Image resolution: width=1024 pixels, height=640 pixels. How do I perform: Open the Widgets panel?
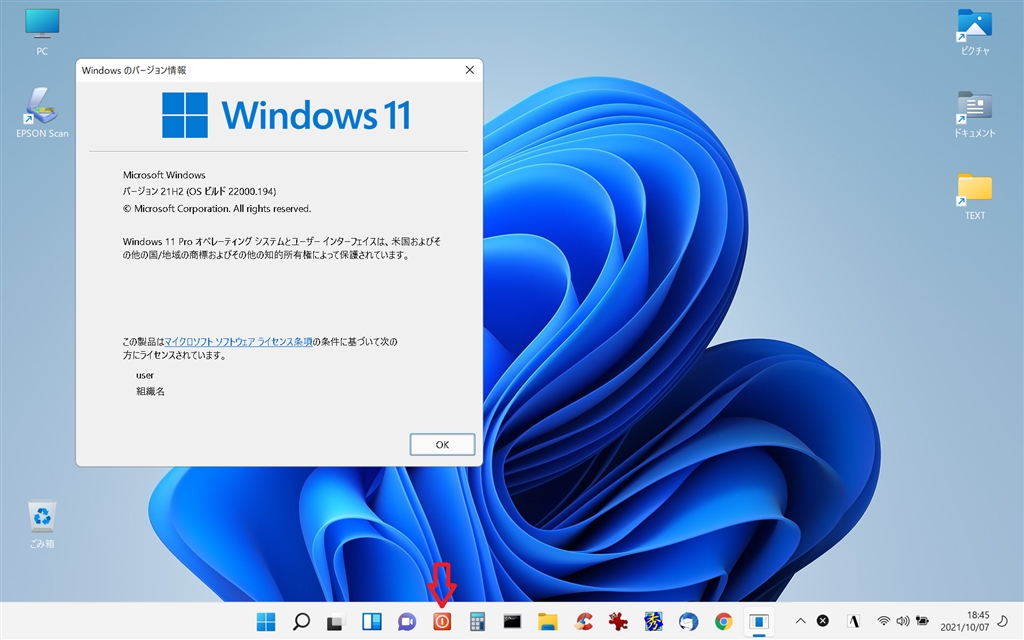coord(372,622)
